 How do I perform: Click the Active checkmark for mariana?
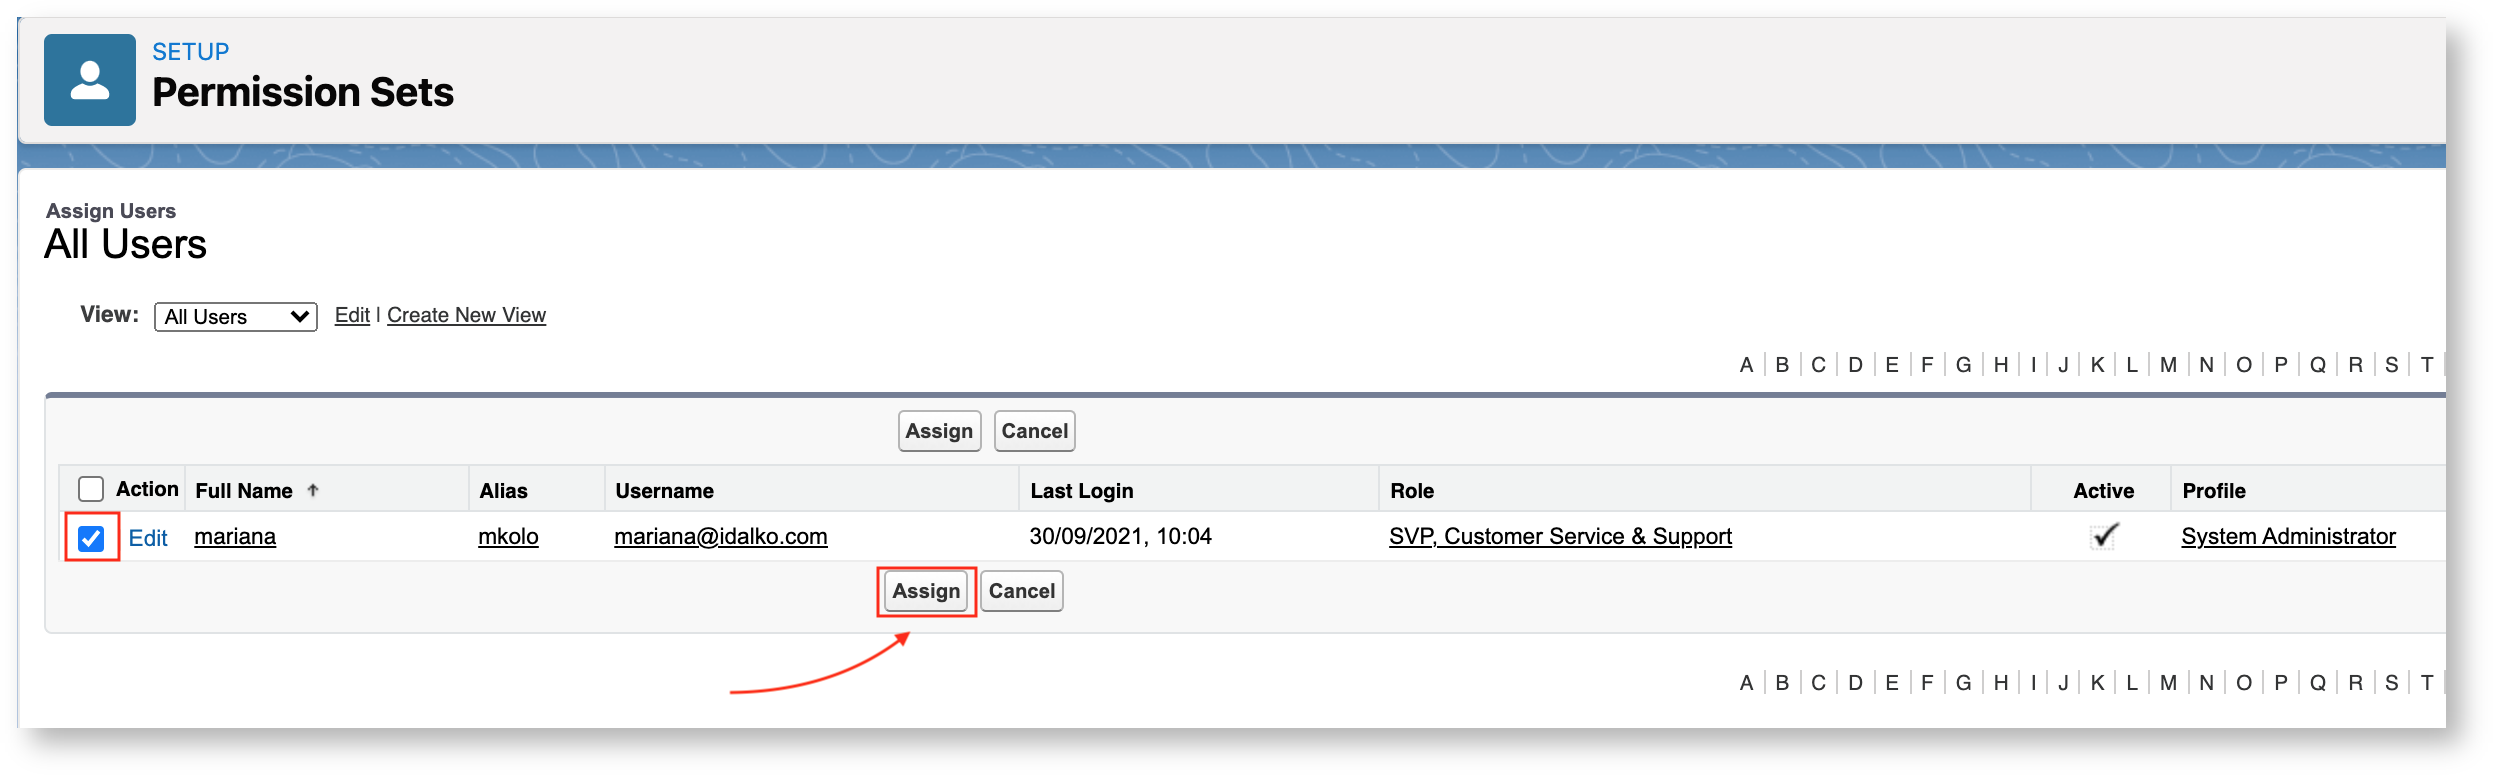[2104, 536]
